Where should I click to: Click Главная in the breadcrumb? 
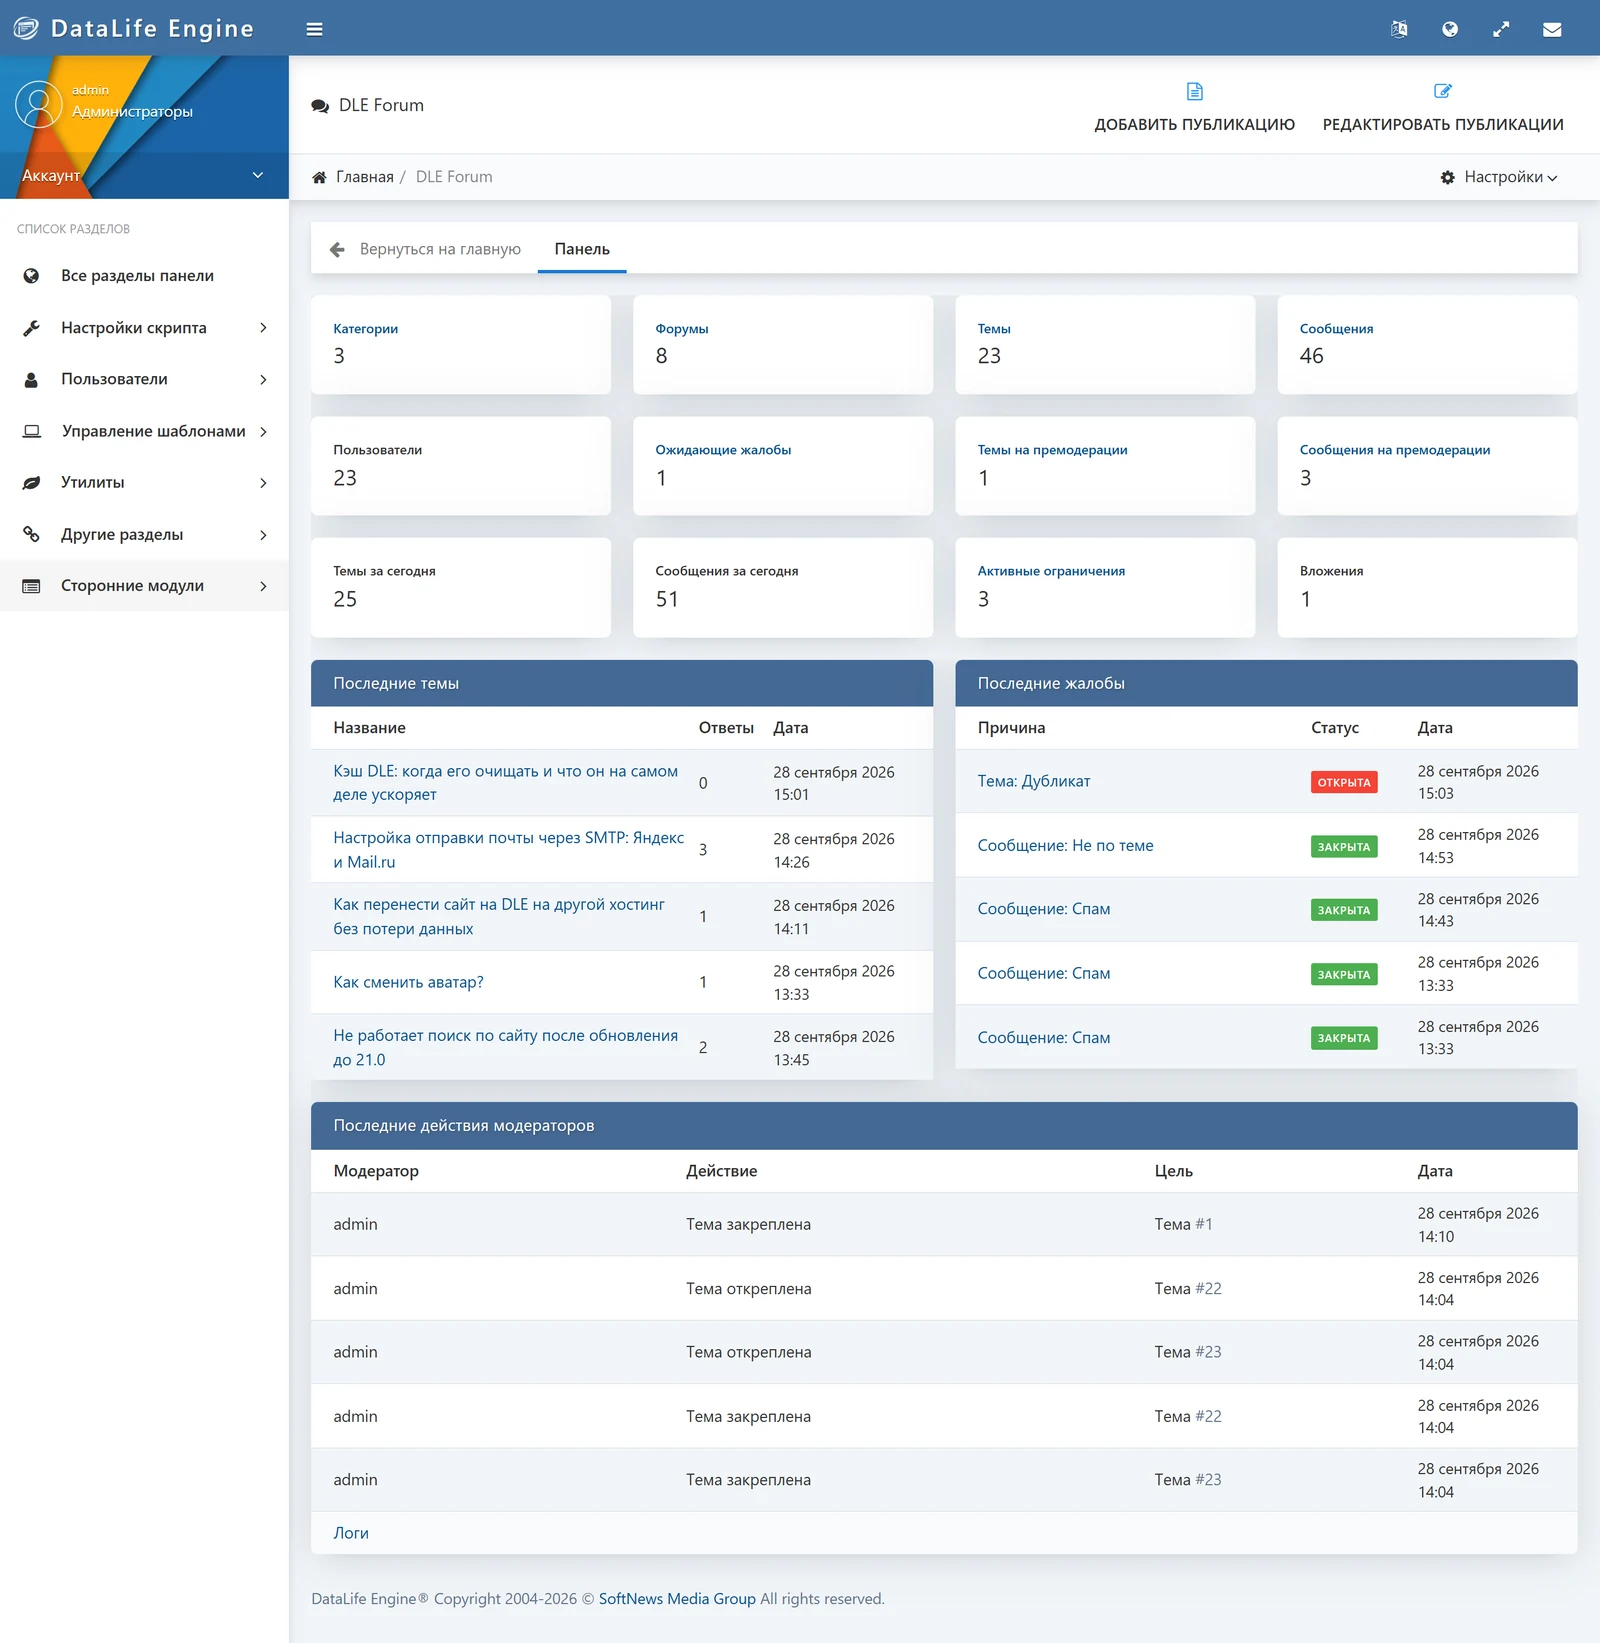364,177
